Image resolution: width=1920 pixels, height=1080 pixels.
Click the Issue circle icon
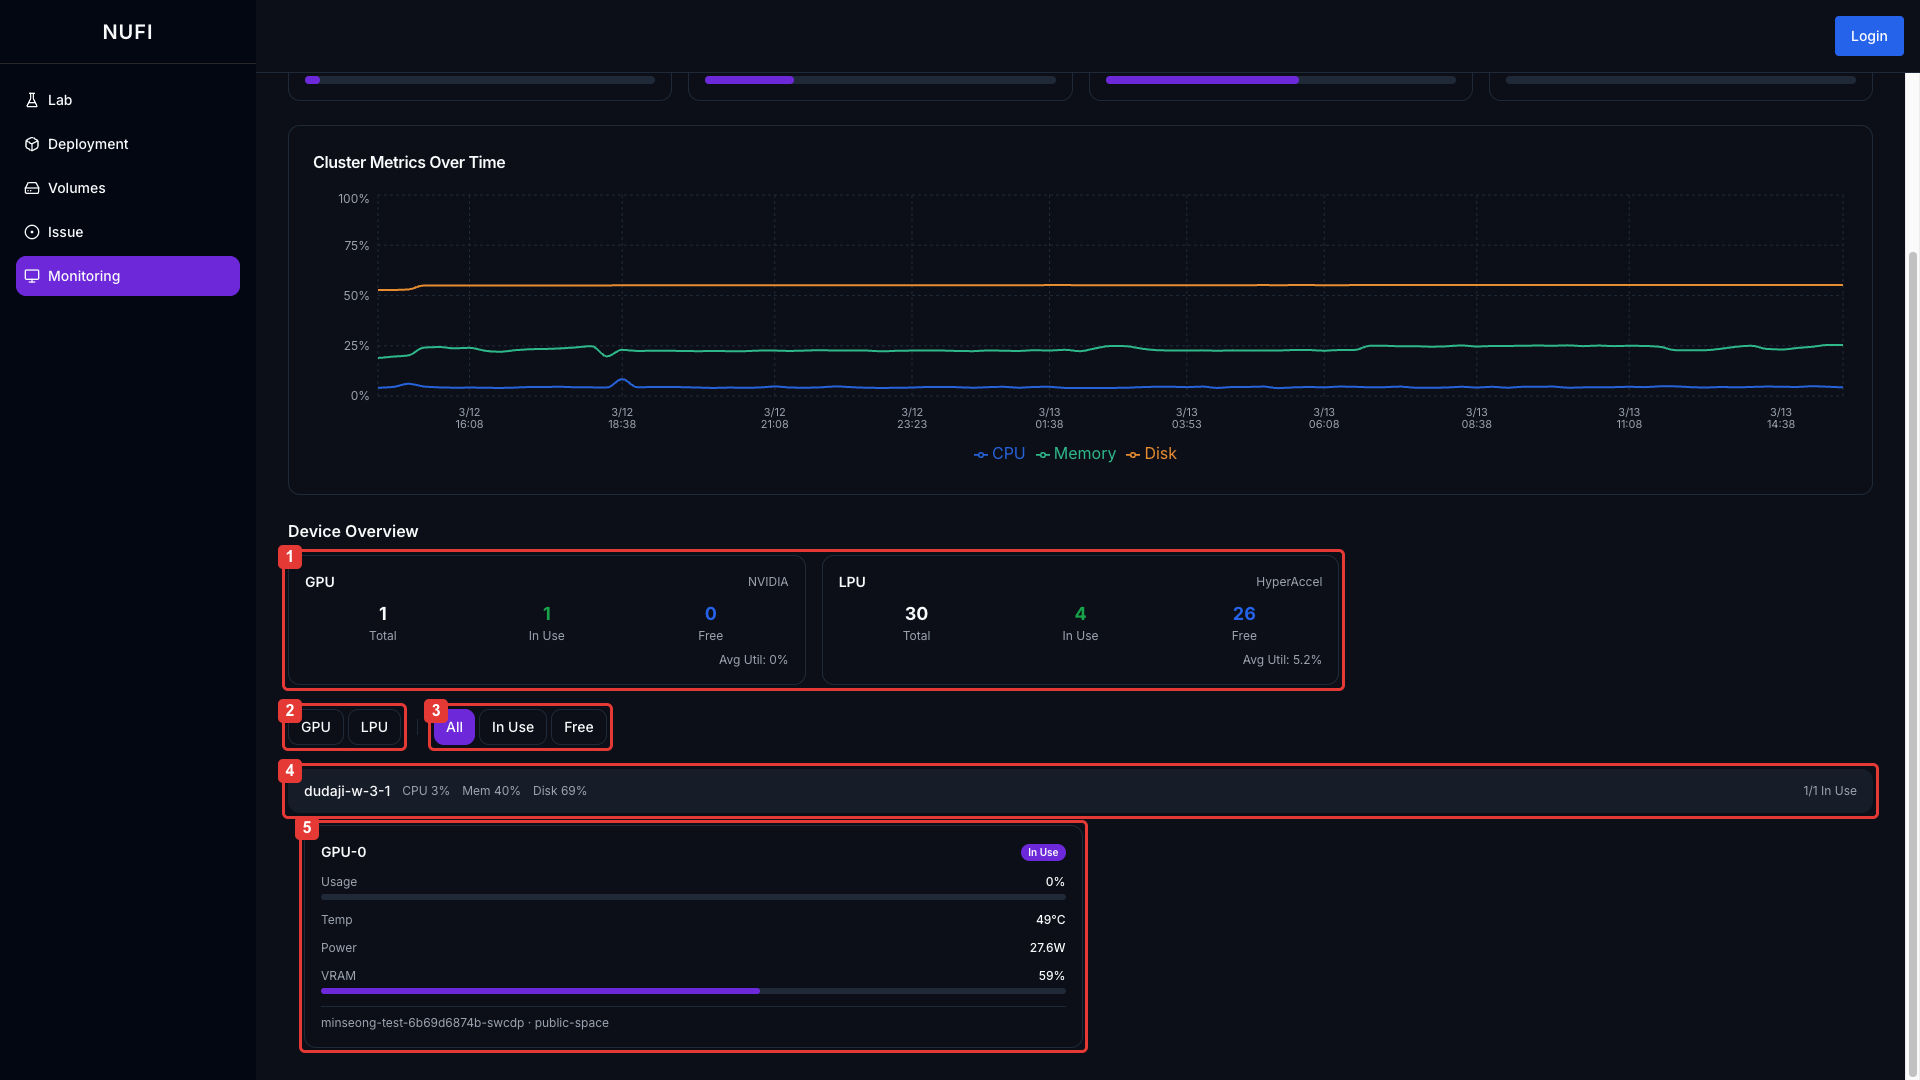(32, 232)
